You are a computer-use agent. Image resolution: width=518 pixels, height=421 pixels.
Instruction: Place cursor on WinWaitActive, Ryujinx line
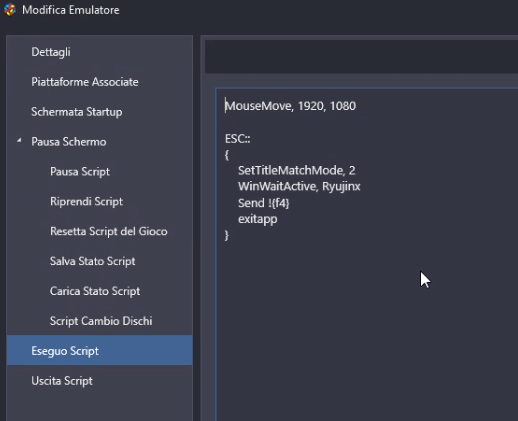299,186
